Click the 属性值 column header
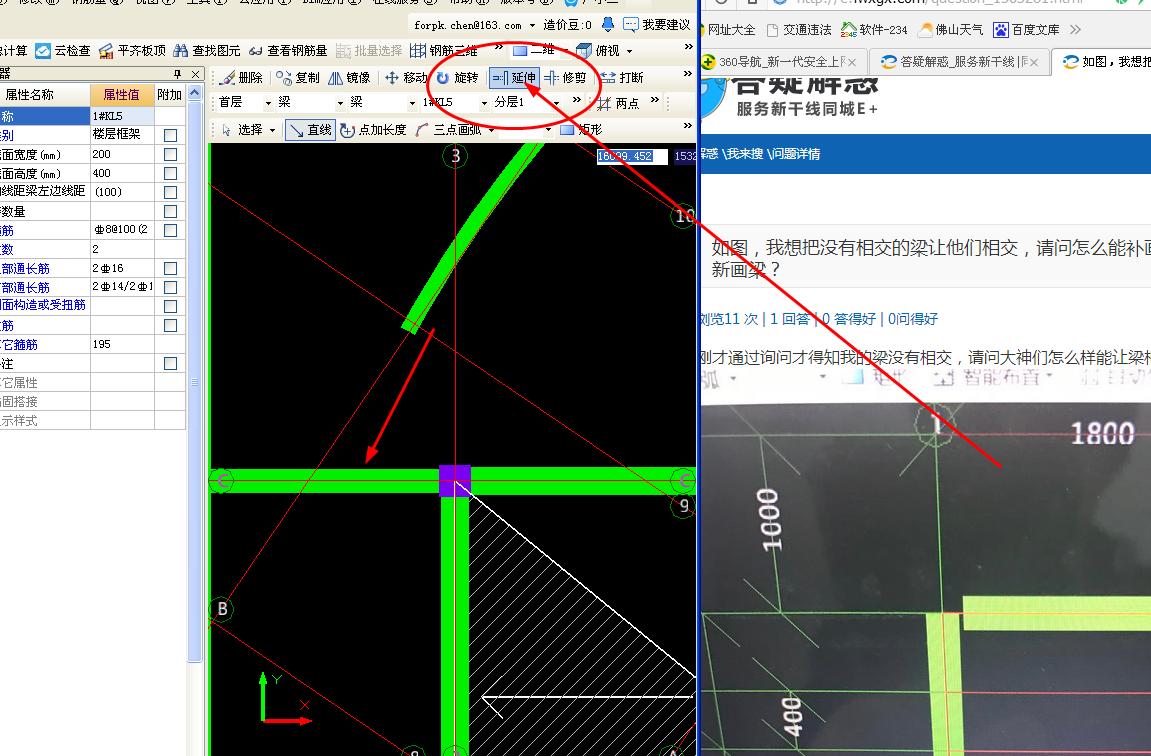Screen dimensions: 1151x756 pyautogui.click(x=122, y=94)
